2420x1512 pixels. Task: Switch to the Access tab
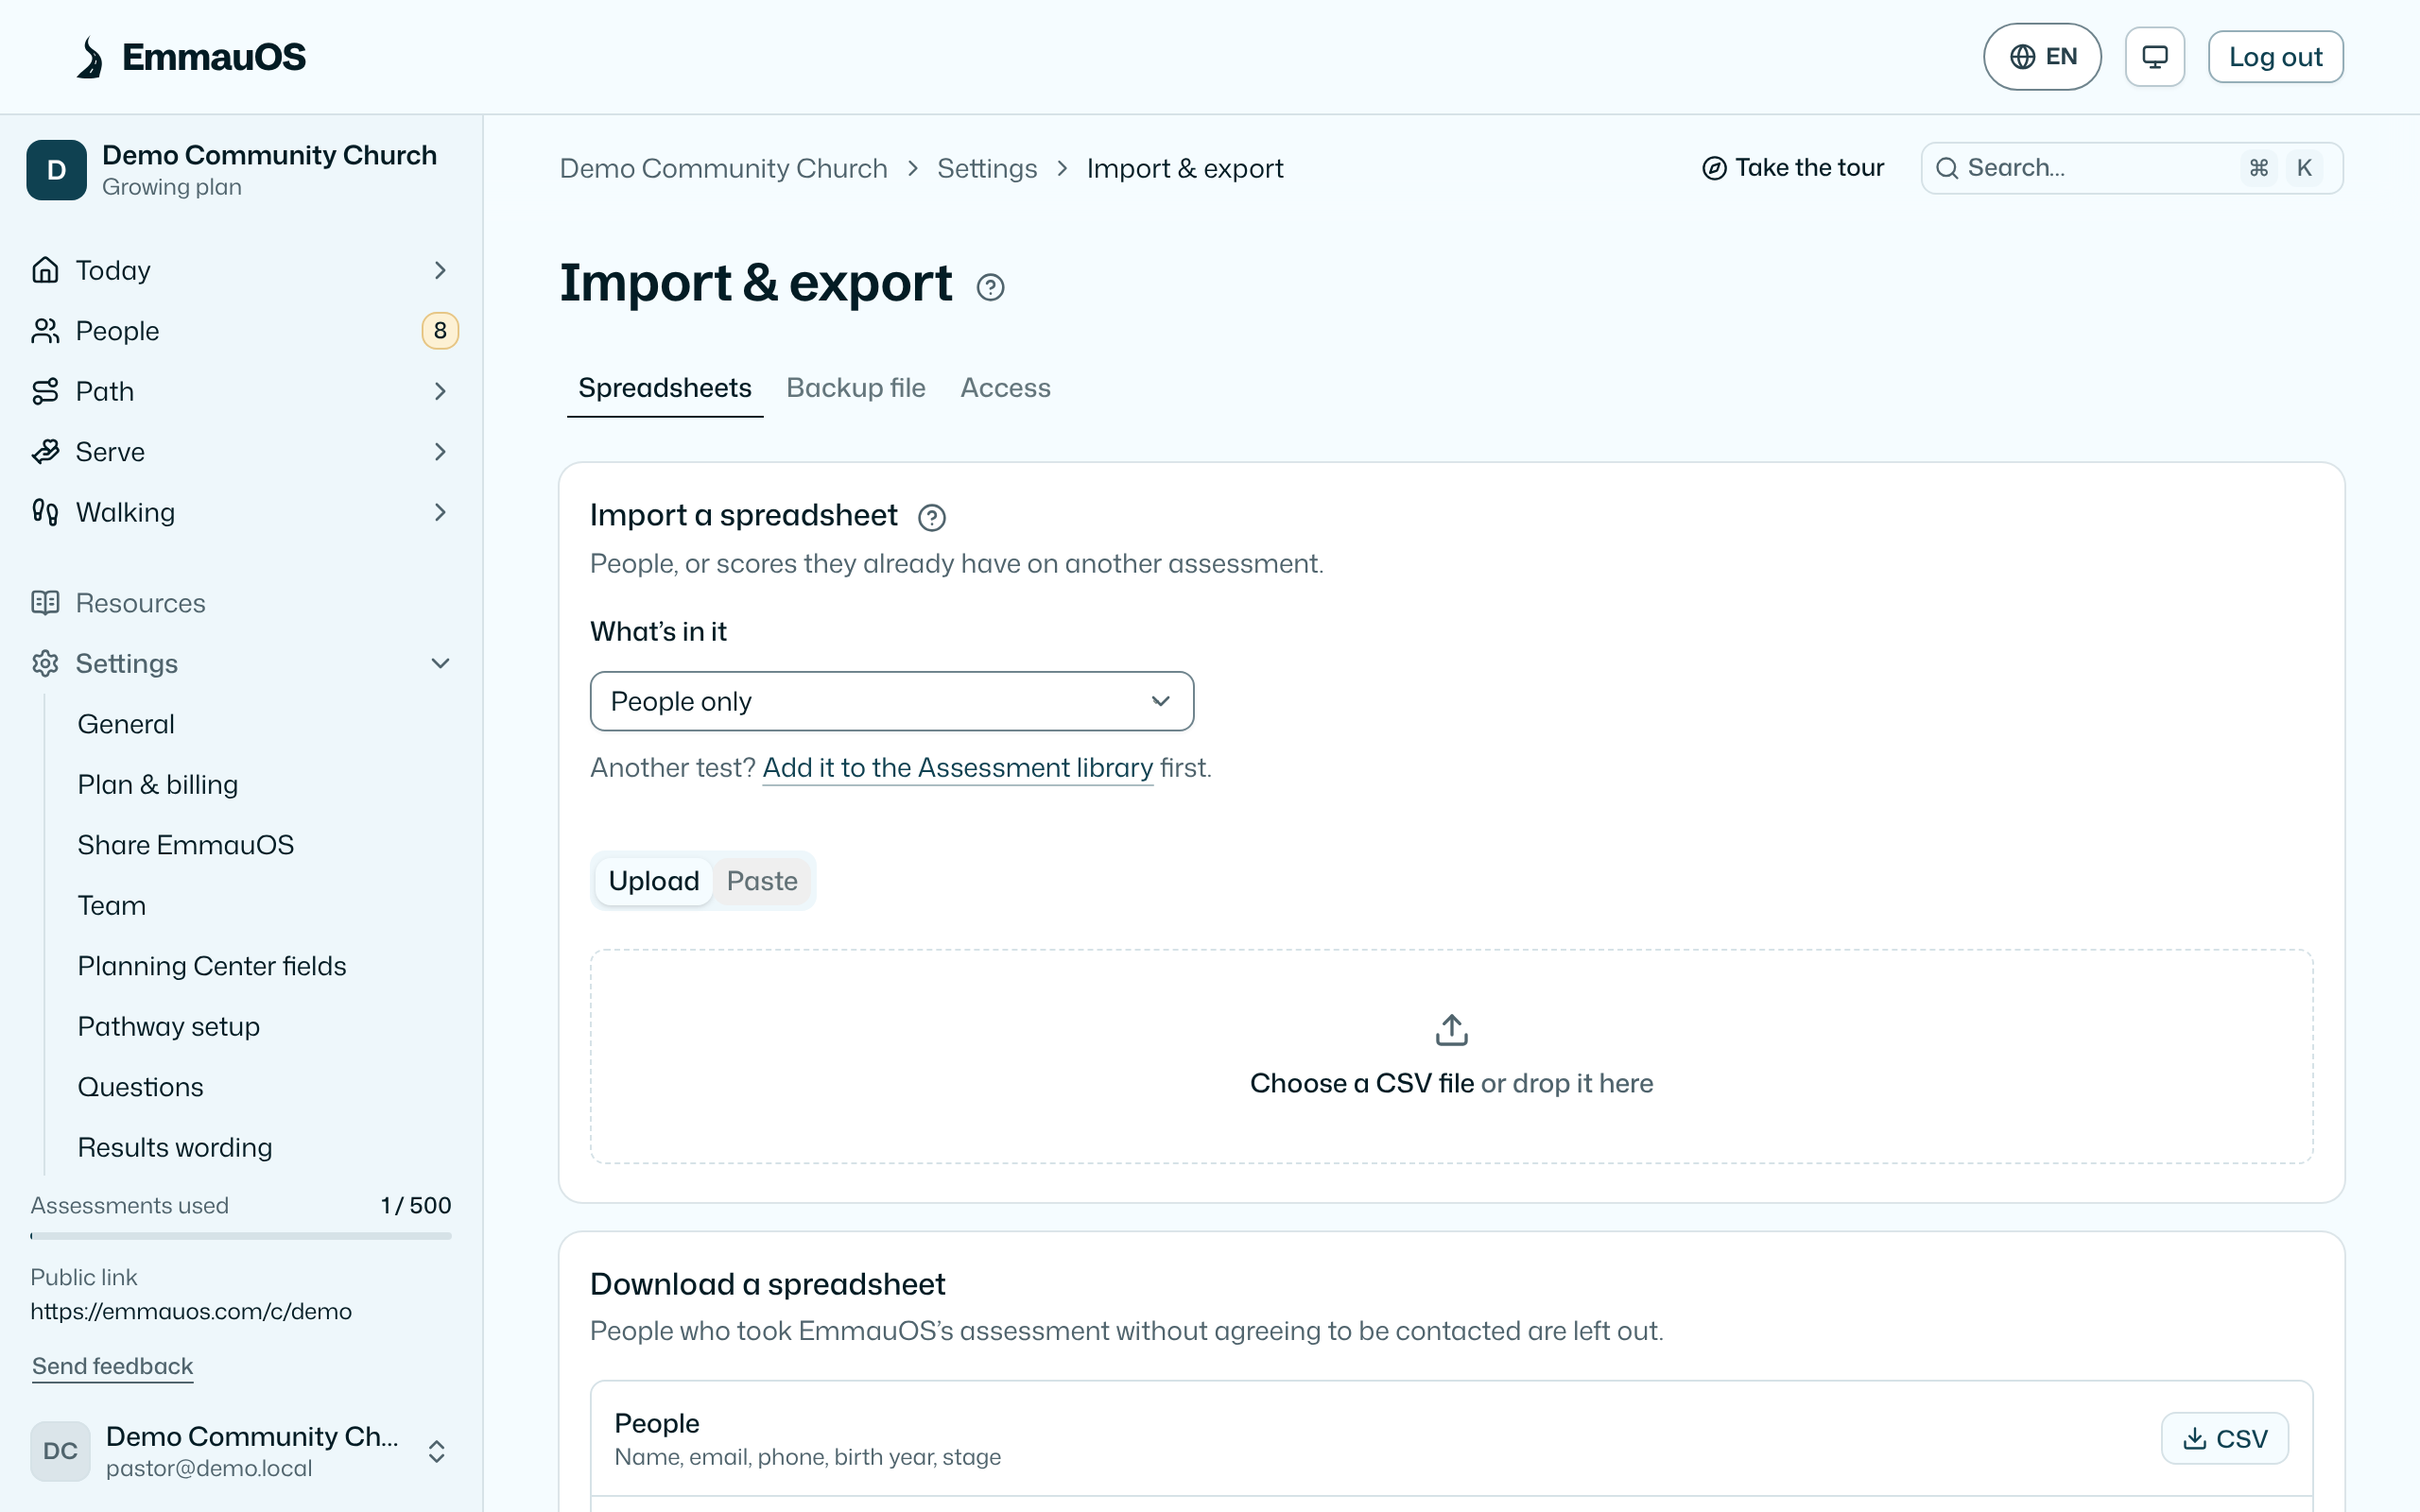point(1005,388)
